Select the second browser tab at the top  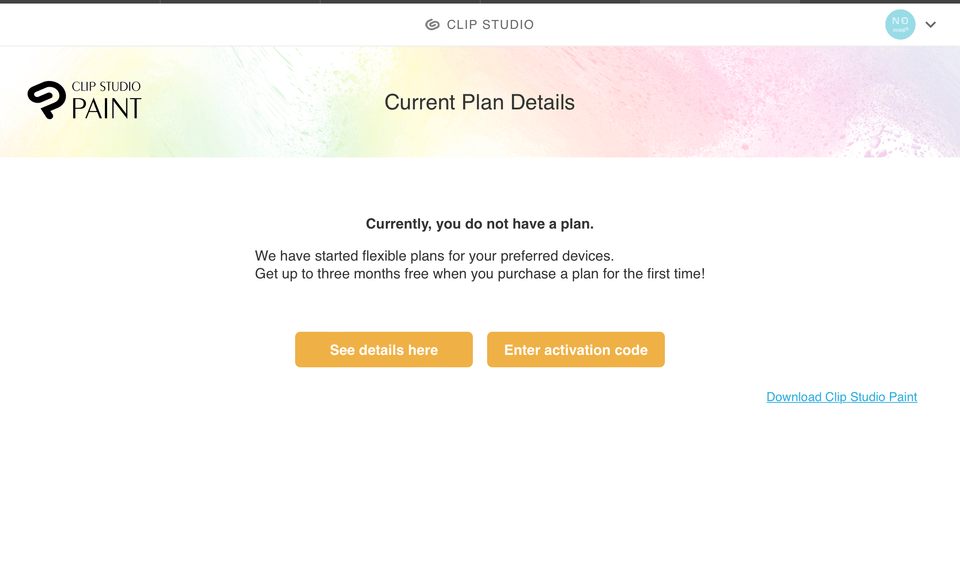[240, 3]
